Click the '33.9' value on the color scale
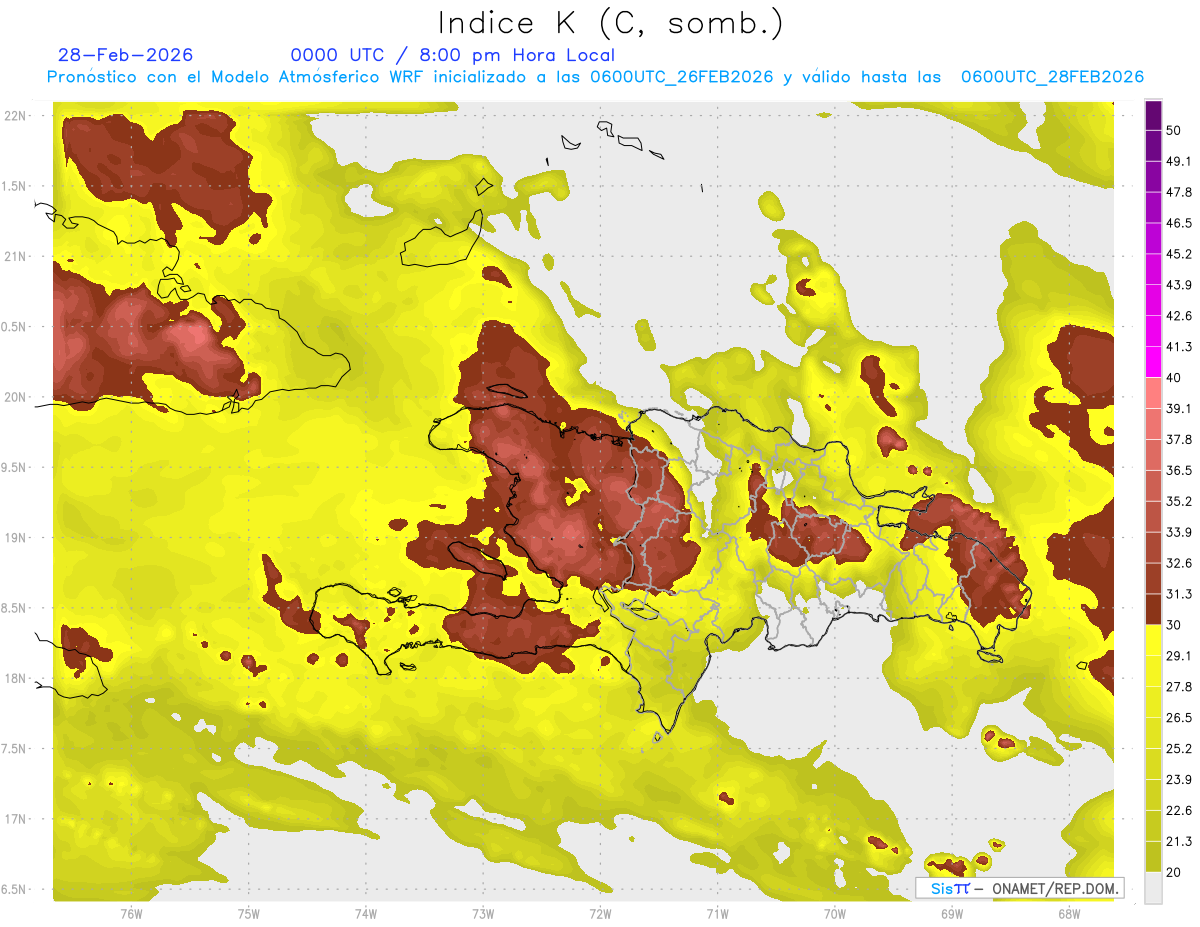 1179,532
